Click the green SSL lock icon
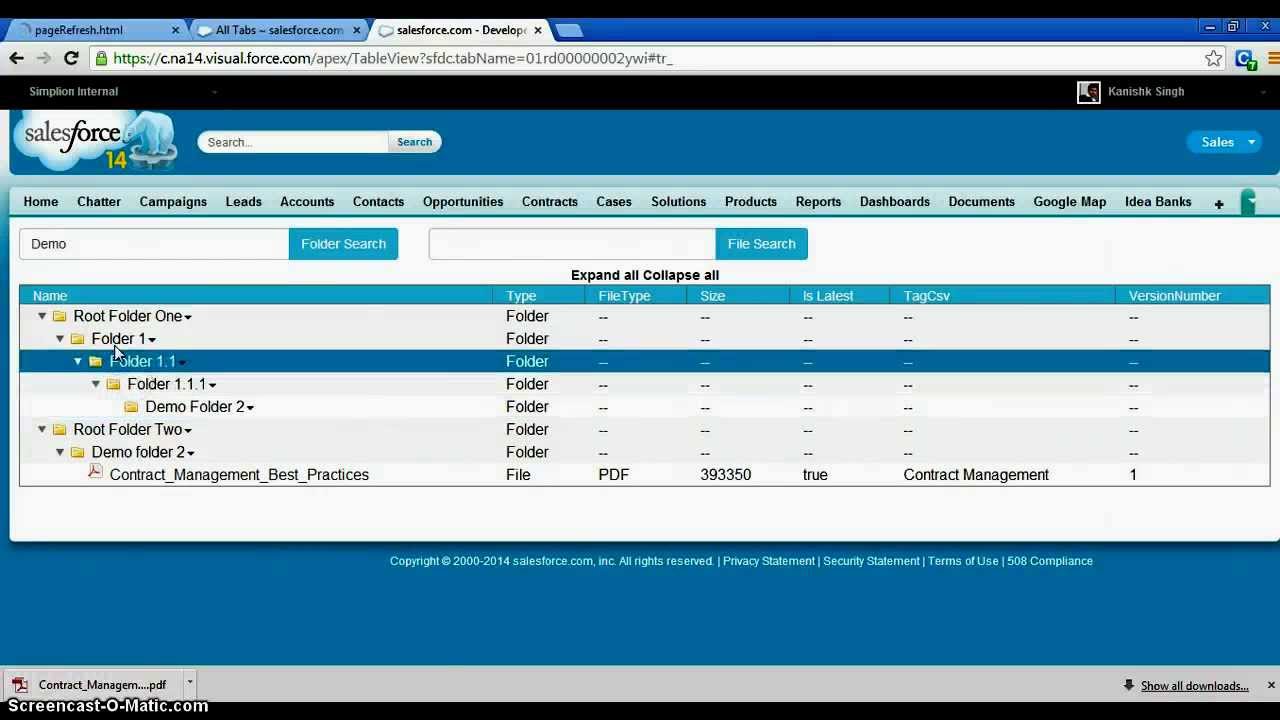Image resolution: width=1280 pixels, height=720 pixels. [x=101, y=58]
